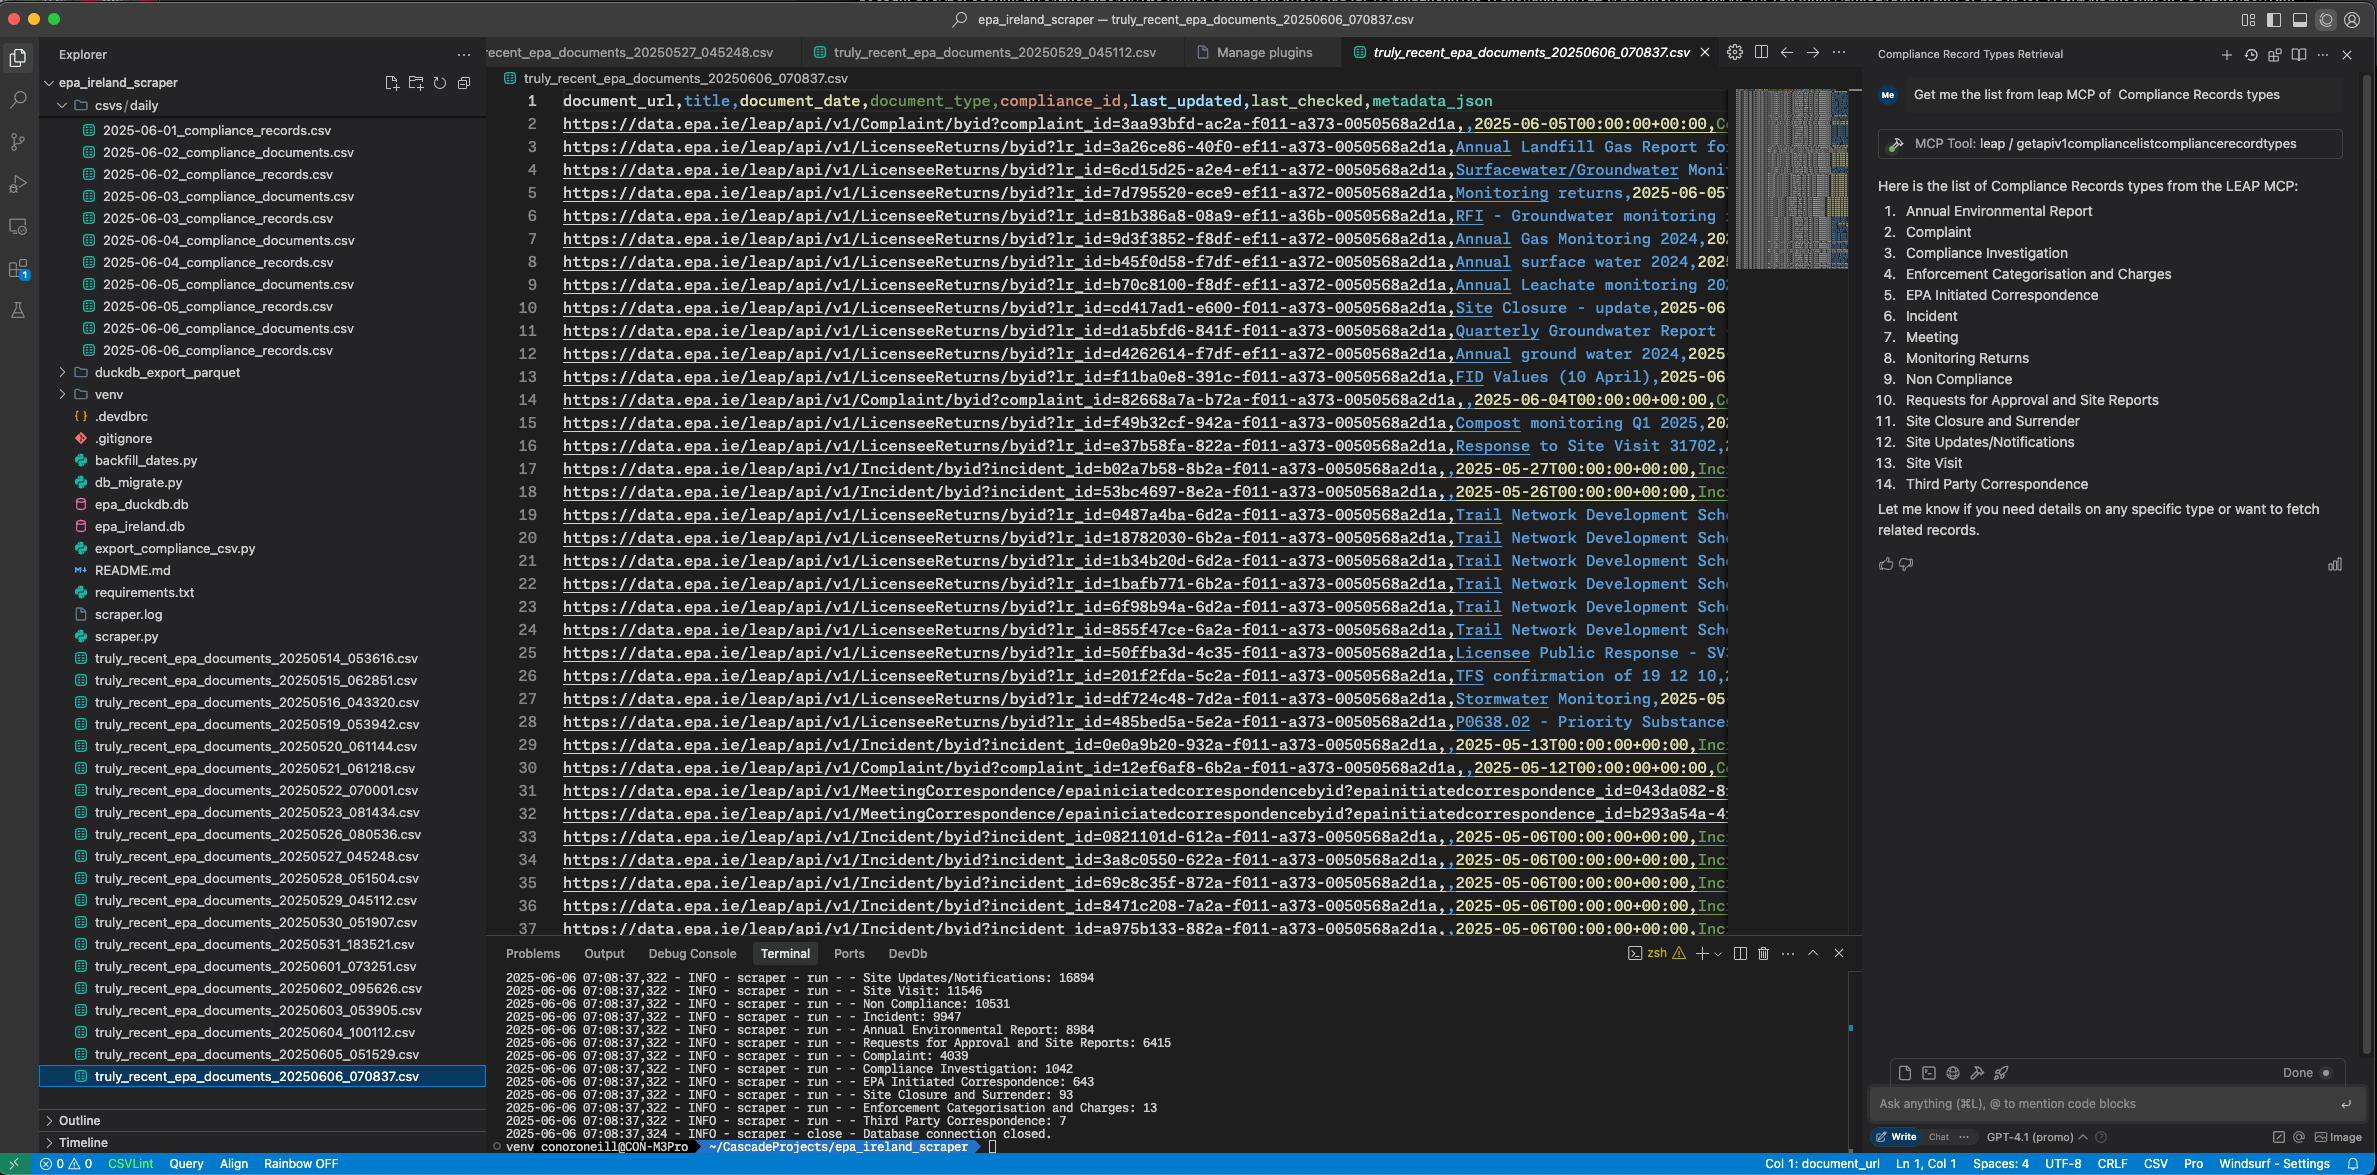This screenshot has width=2377, height=1175.
Task: Split the editor to the right
Action: click(x=1761, y=52)
